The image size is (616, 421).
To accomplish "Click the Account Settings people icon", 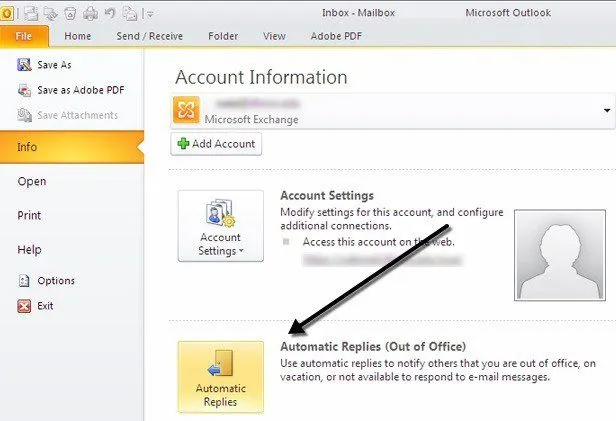I will click(220, 213).
